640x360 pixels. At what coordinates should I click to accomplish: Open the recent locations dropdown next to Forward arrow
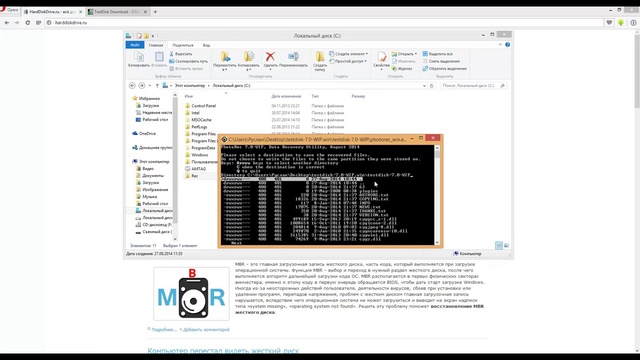(x=150, y=86)
